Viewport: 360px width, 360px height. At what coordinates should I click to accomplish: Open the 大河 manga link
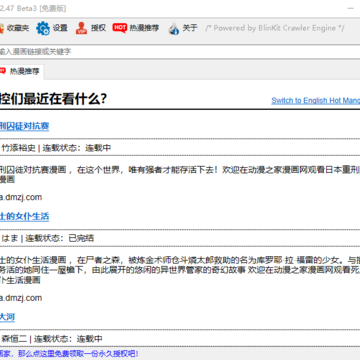tap(7, 317)
